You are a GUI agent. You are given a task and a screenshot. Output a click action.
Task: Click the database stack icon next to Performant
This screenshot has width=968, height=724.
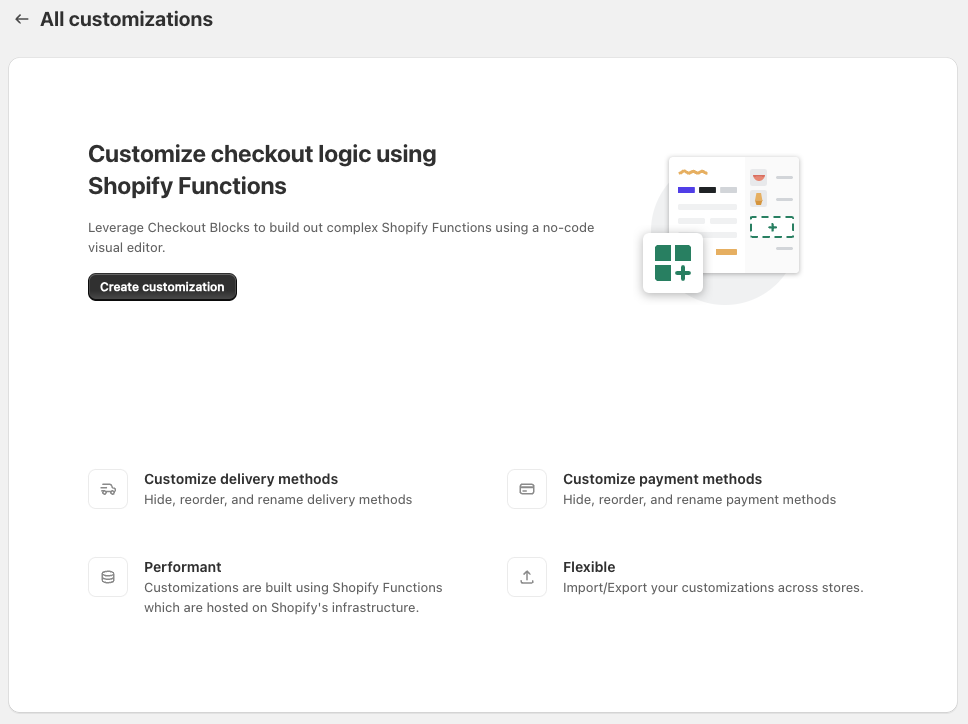108,577
